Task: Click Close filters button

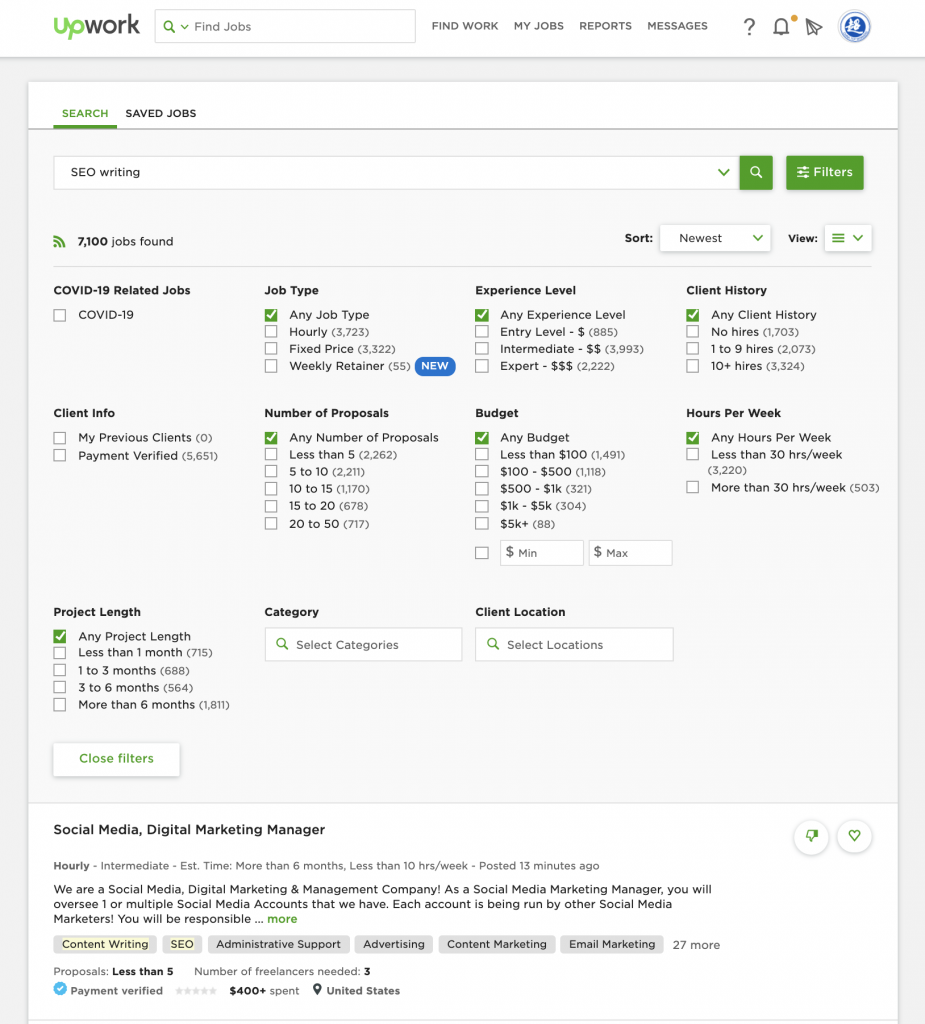Action: pos(116,759)
